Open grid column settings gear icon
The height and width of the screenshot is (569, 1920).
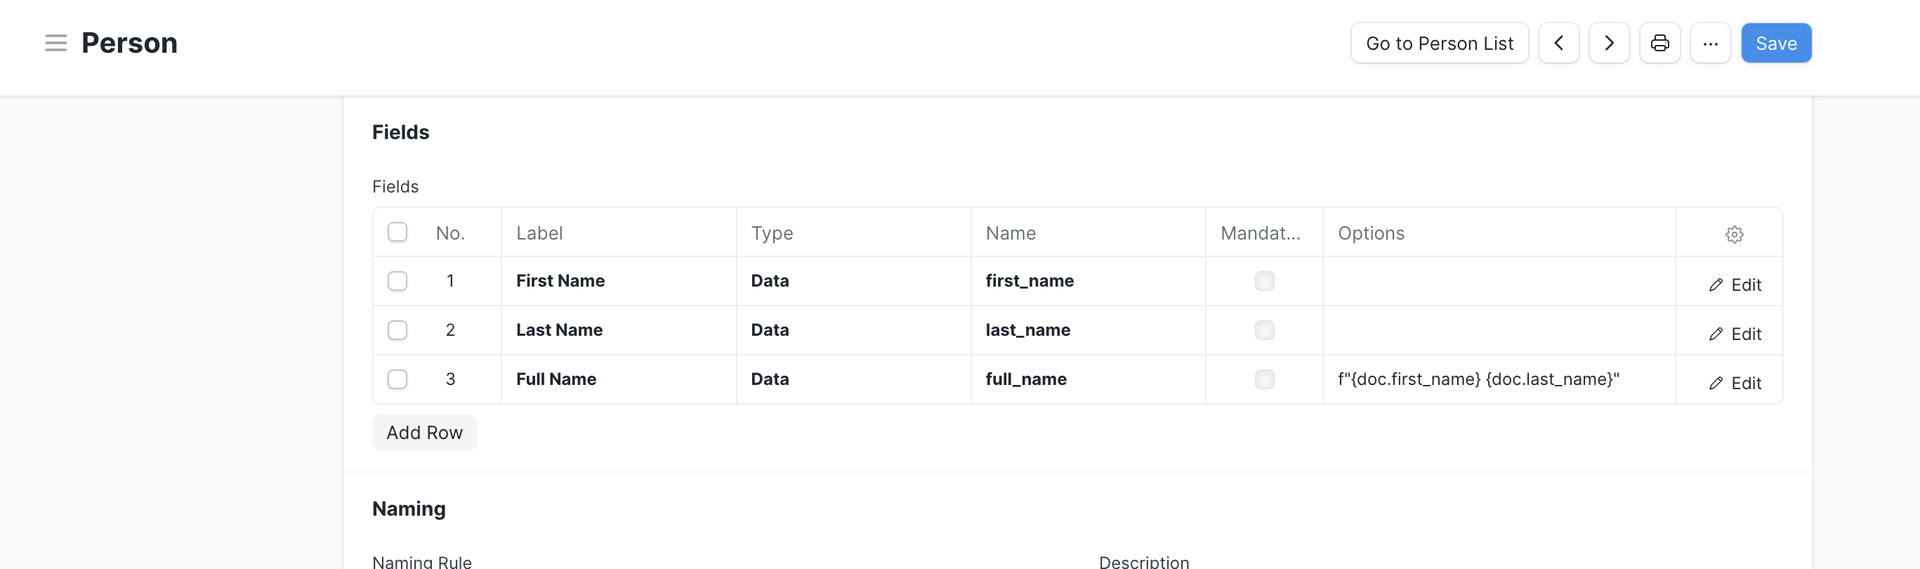click(1734, 234)
